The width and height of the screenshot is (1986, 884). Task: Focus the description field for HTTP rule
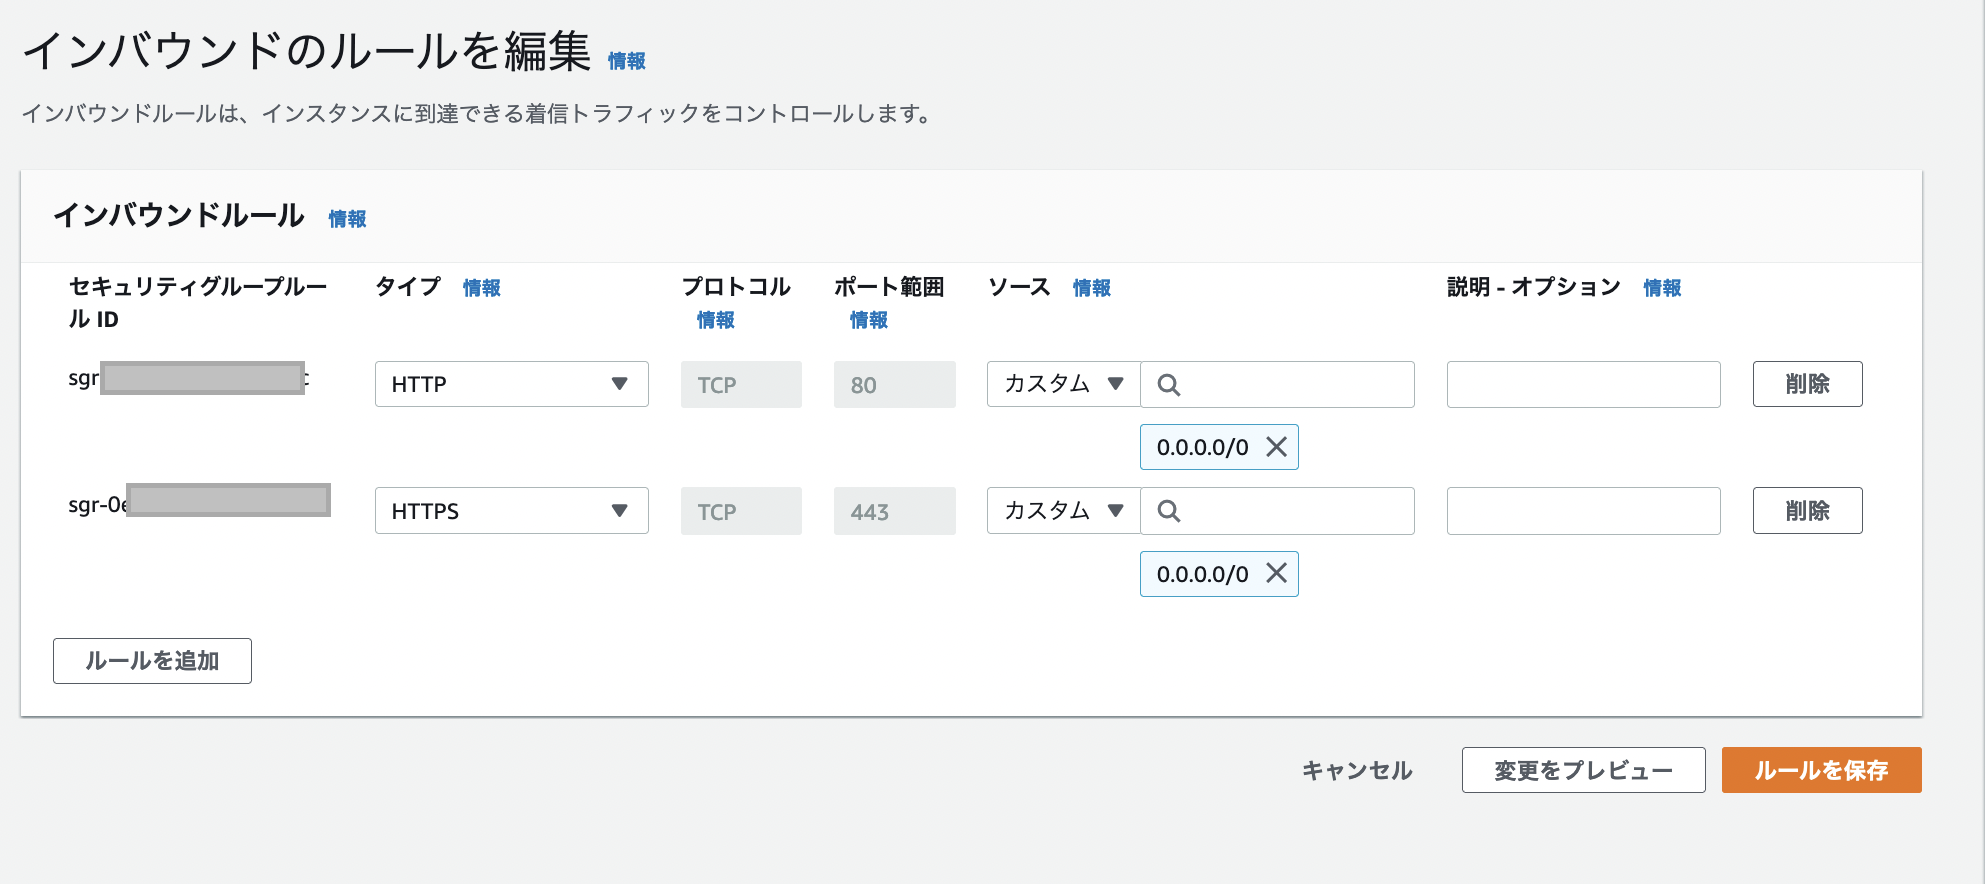tap(1582, 385)
